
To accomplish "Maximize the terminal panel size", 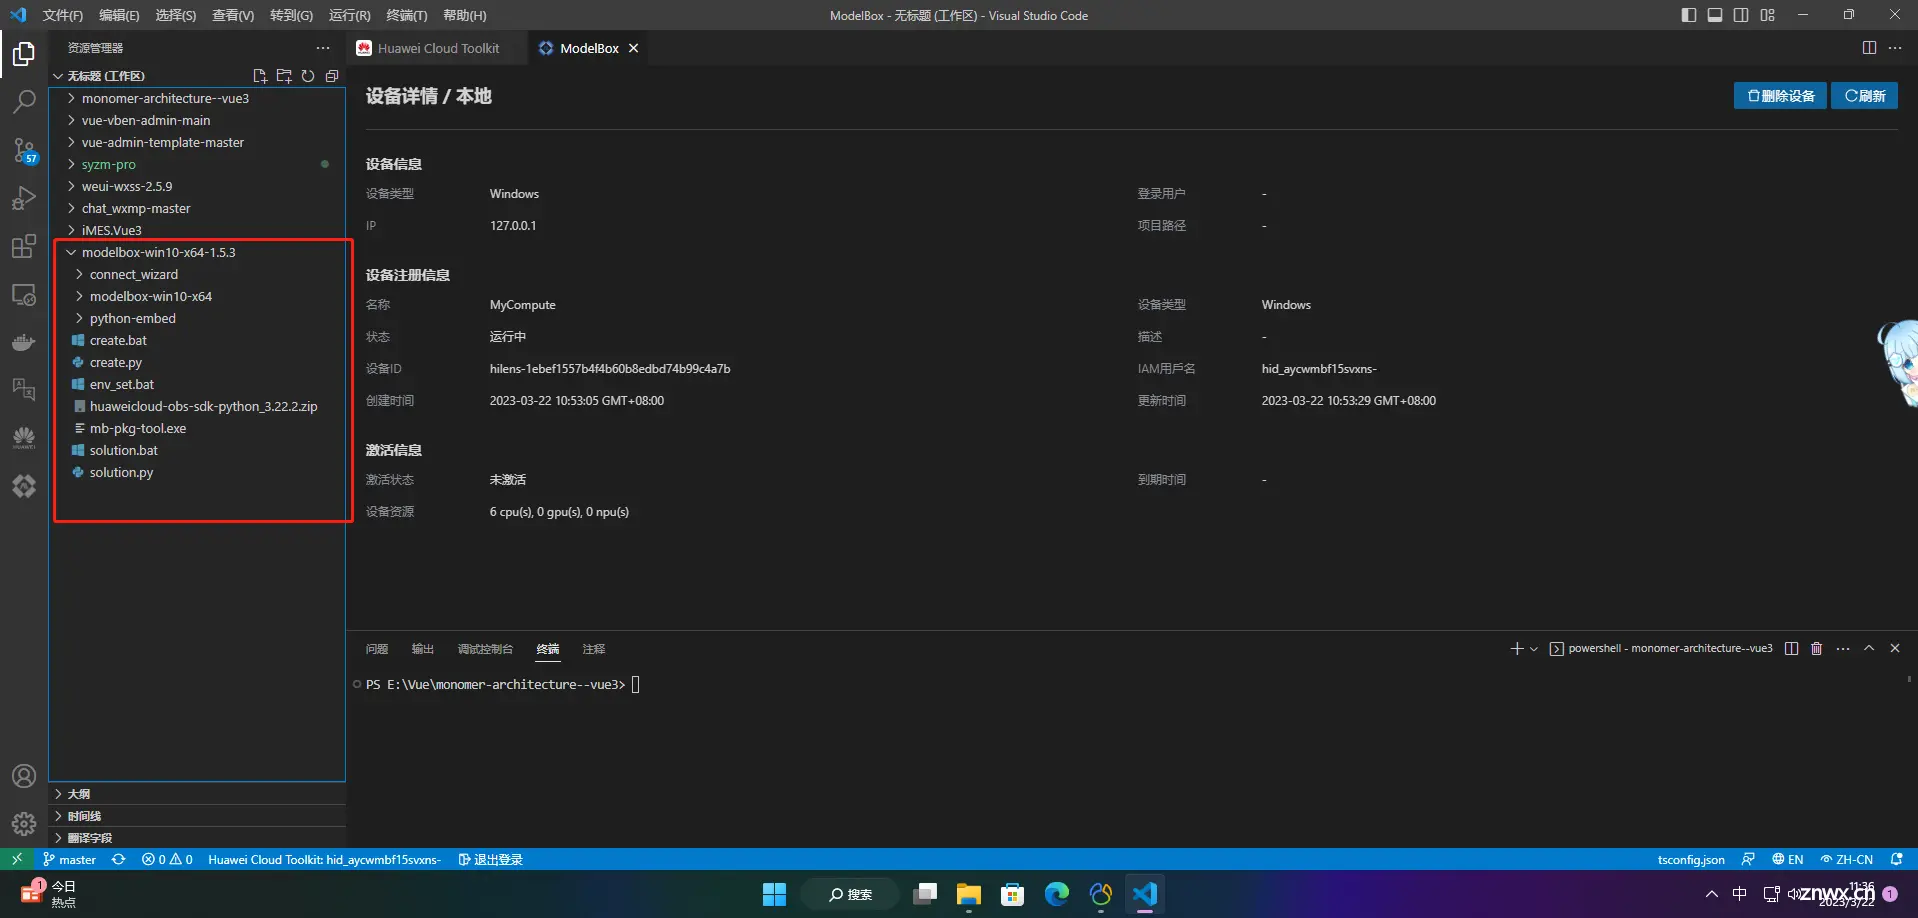I will tap(1869, 649).
